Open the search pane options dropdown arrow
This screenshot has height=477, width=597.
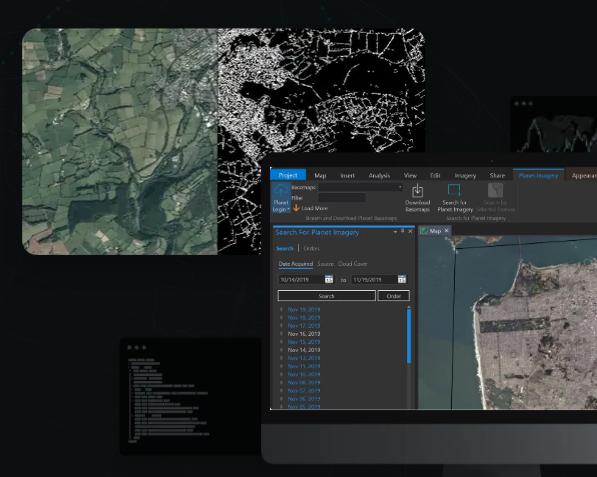395,231
